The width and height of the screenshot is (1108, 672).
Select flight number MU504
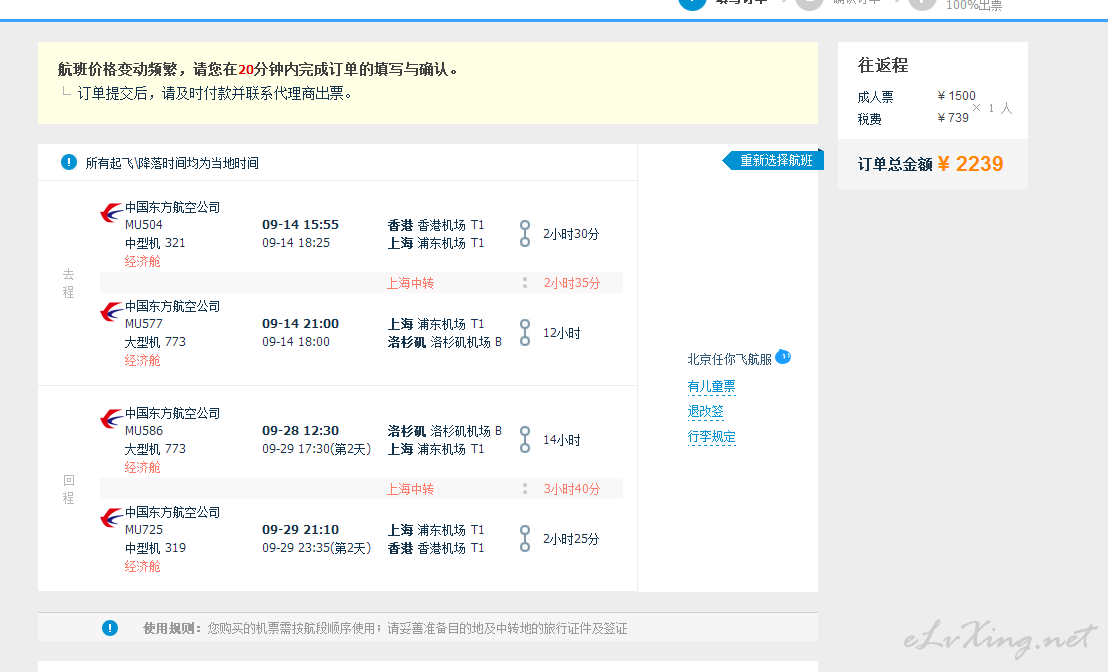coord(143,225)
